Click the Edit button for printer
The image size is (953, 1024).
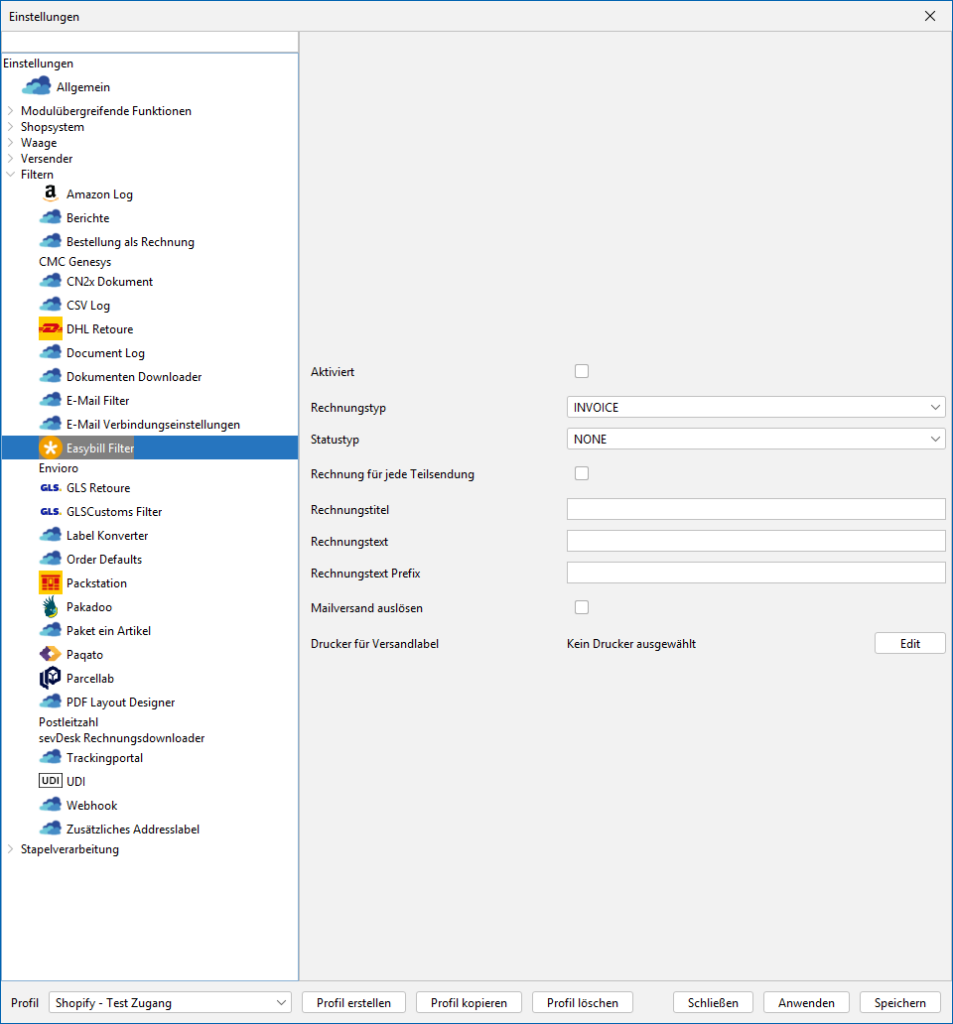(x=909, y=644)
